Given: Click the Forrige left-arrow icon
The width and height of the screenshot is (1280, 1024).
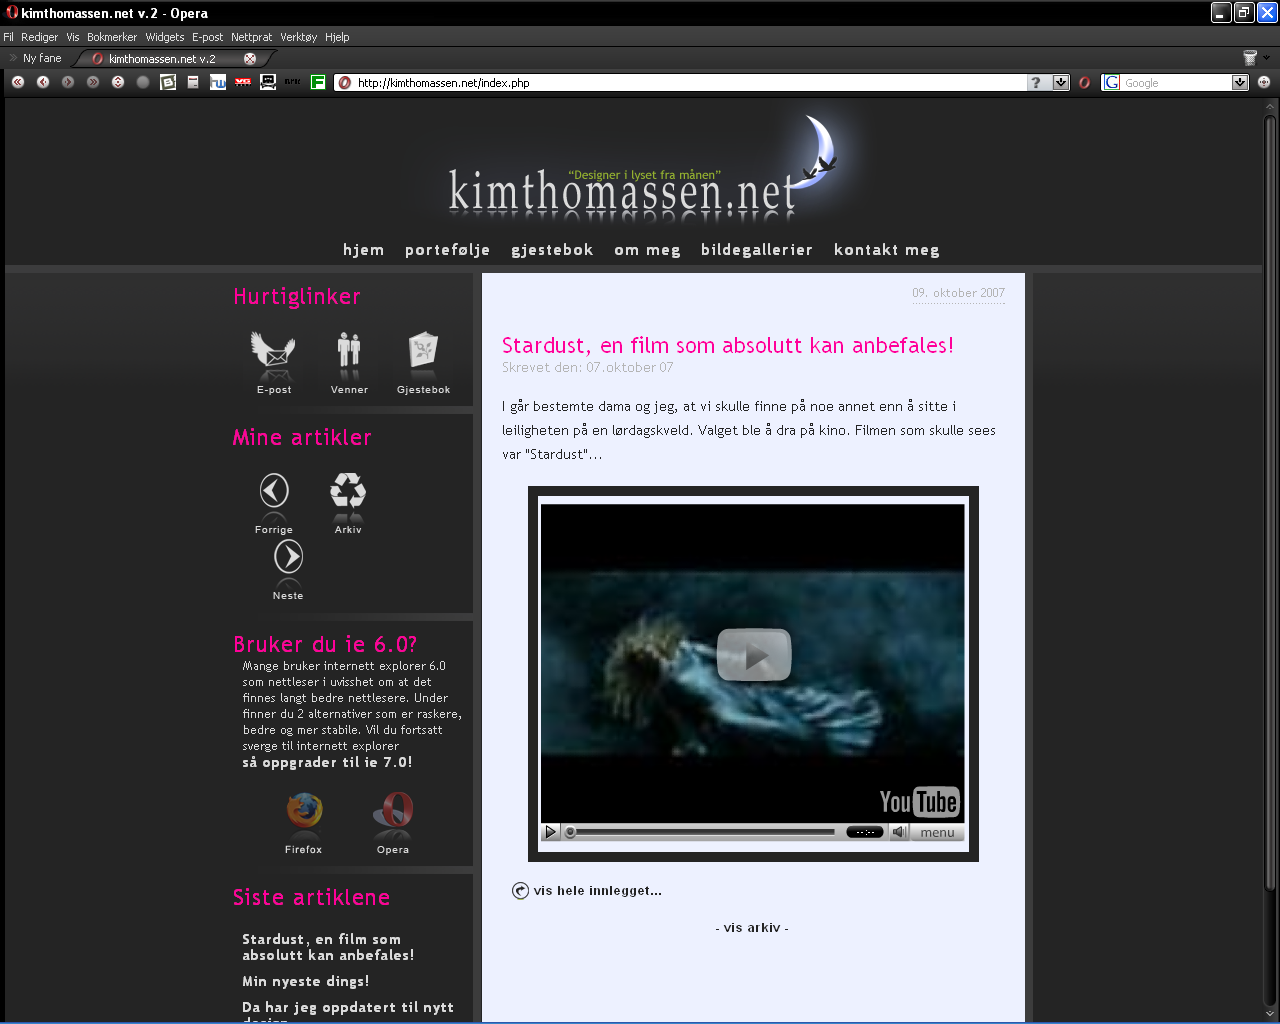Looking at the screenshot, I should click(274, 491).
